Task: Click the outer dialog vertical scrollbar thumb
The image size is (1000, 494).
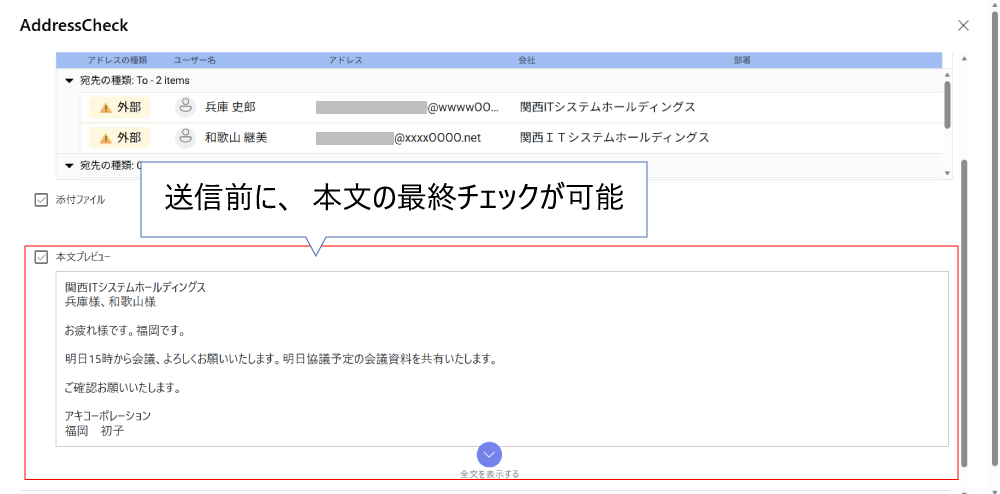Action: [964, 310]
